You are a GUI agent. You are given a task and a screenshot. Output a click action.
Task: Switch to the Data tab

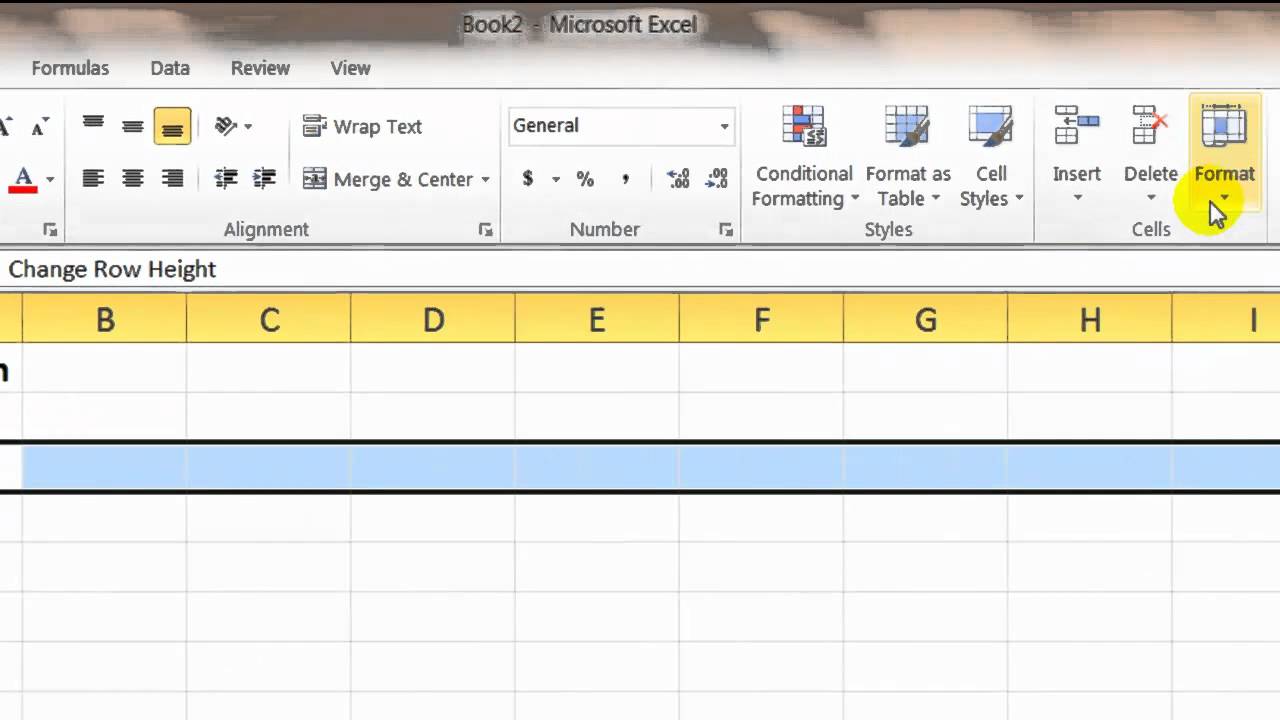pyautogui.click(x=170, y=68)
